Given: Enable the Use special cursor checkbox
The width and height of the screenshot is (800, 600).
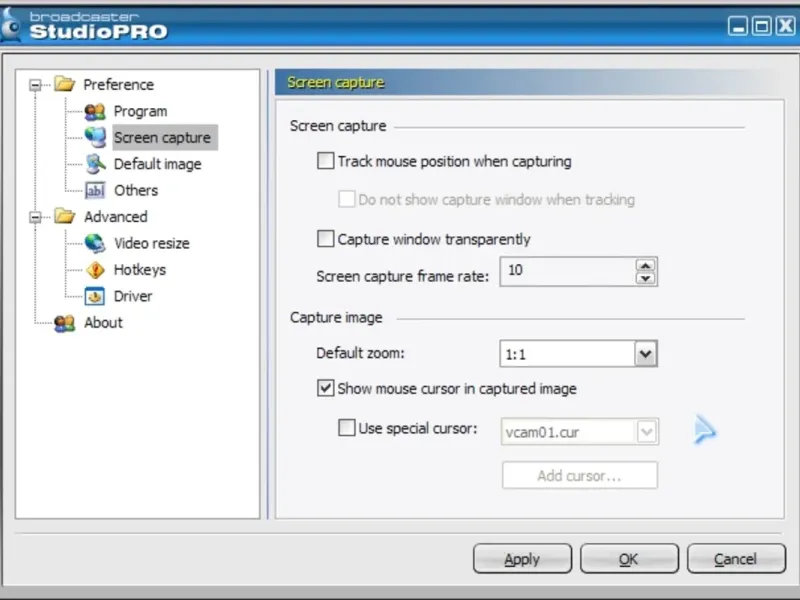Looking at the screenshot, I should (x=347, y=428).
